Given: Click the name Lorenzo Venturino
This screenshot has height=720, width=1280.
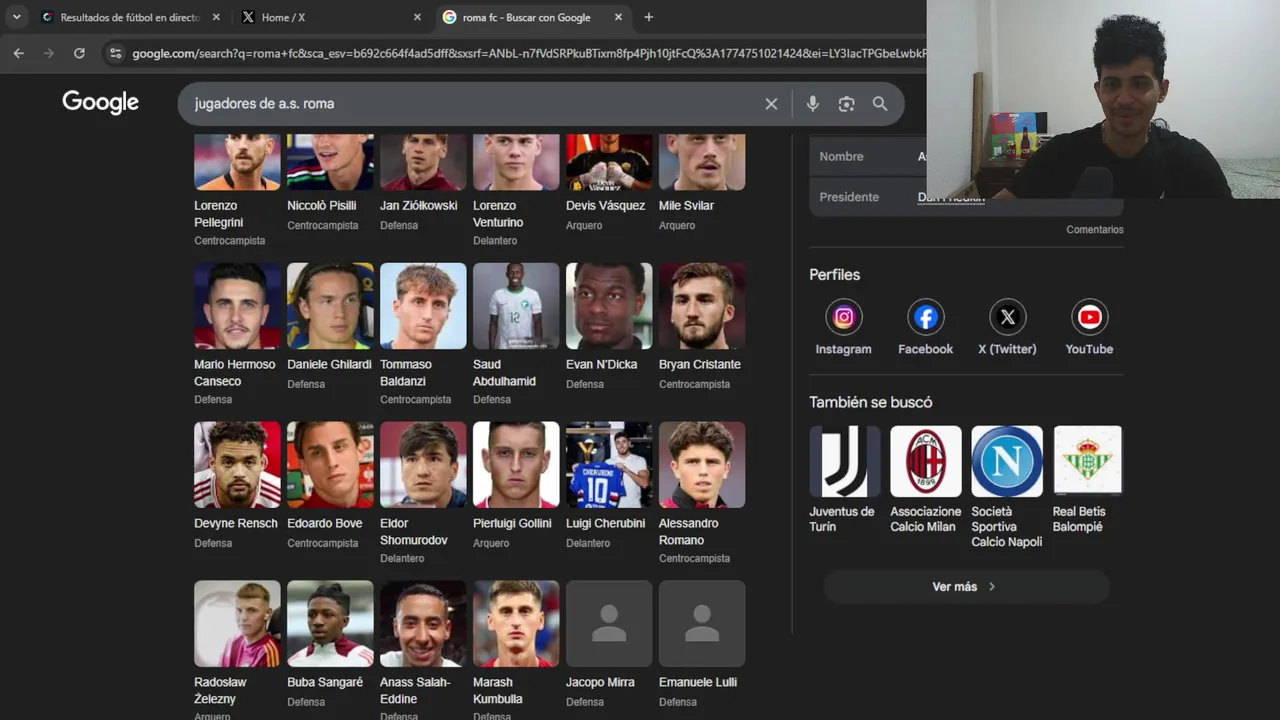Looking at the screenshot, I should pos(498,214).
